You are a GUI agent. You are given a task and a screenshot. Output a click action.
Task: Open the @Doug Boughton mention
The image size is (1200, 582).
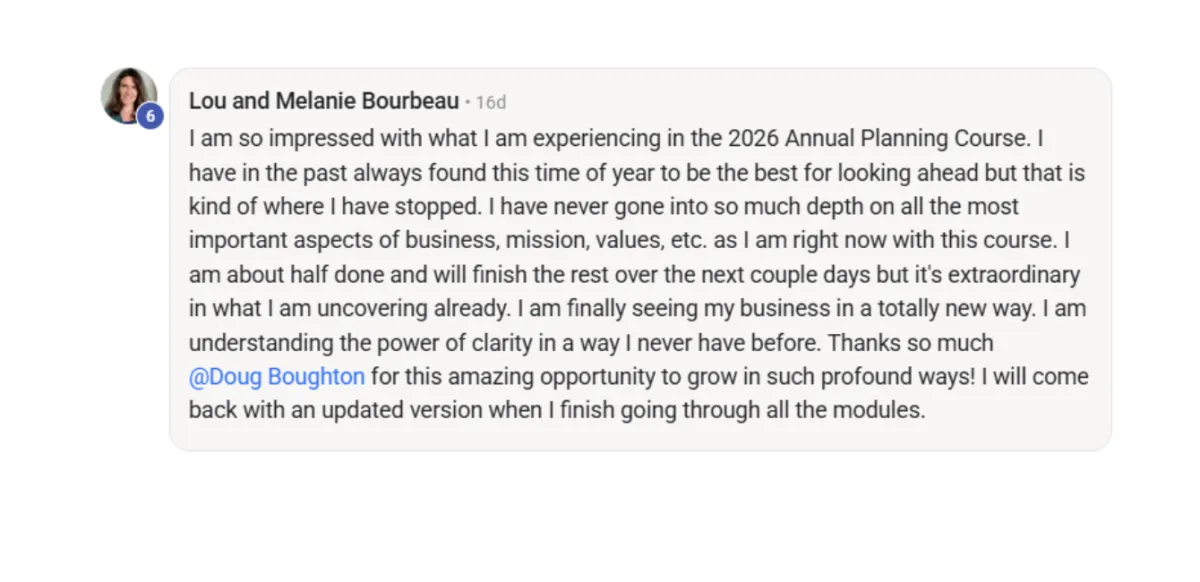pos(277,377)
